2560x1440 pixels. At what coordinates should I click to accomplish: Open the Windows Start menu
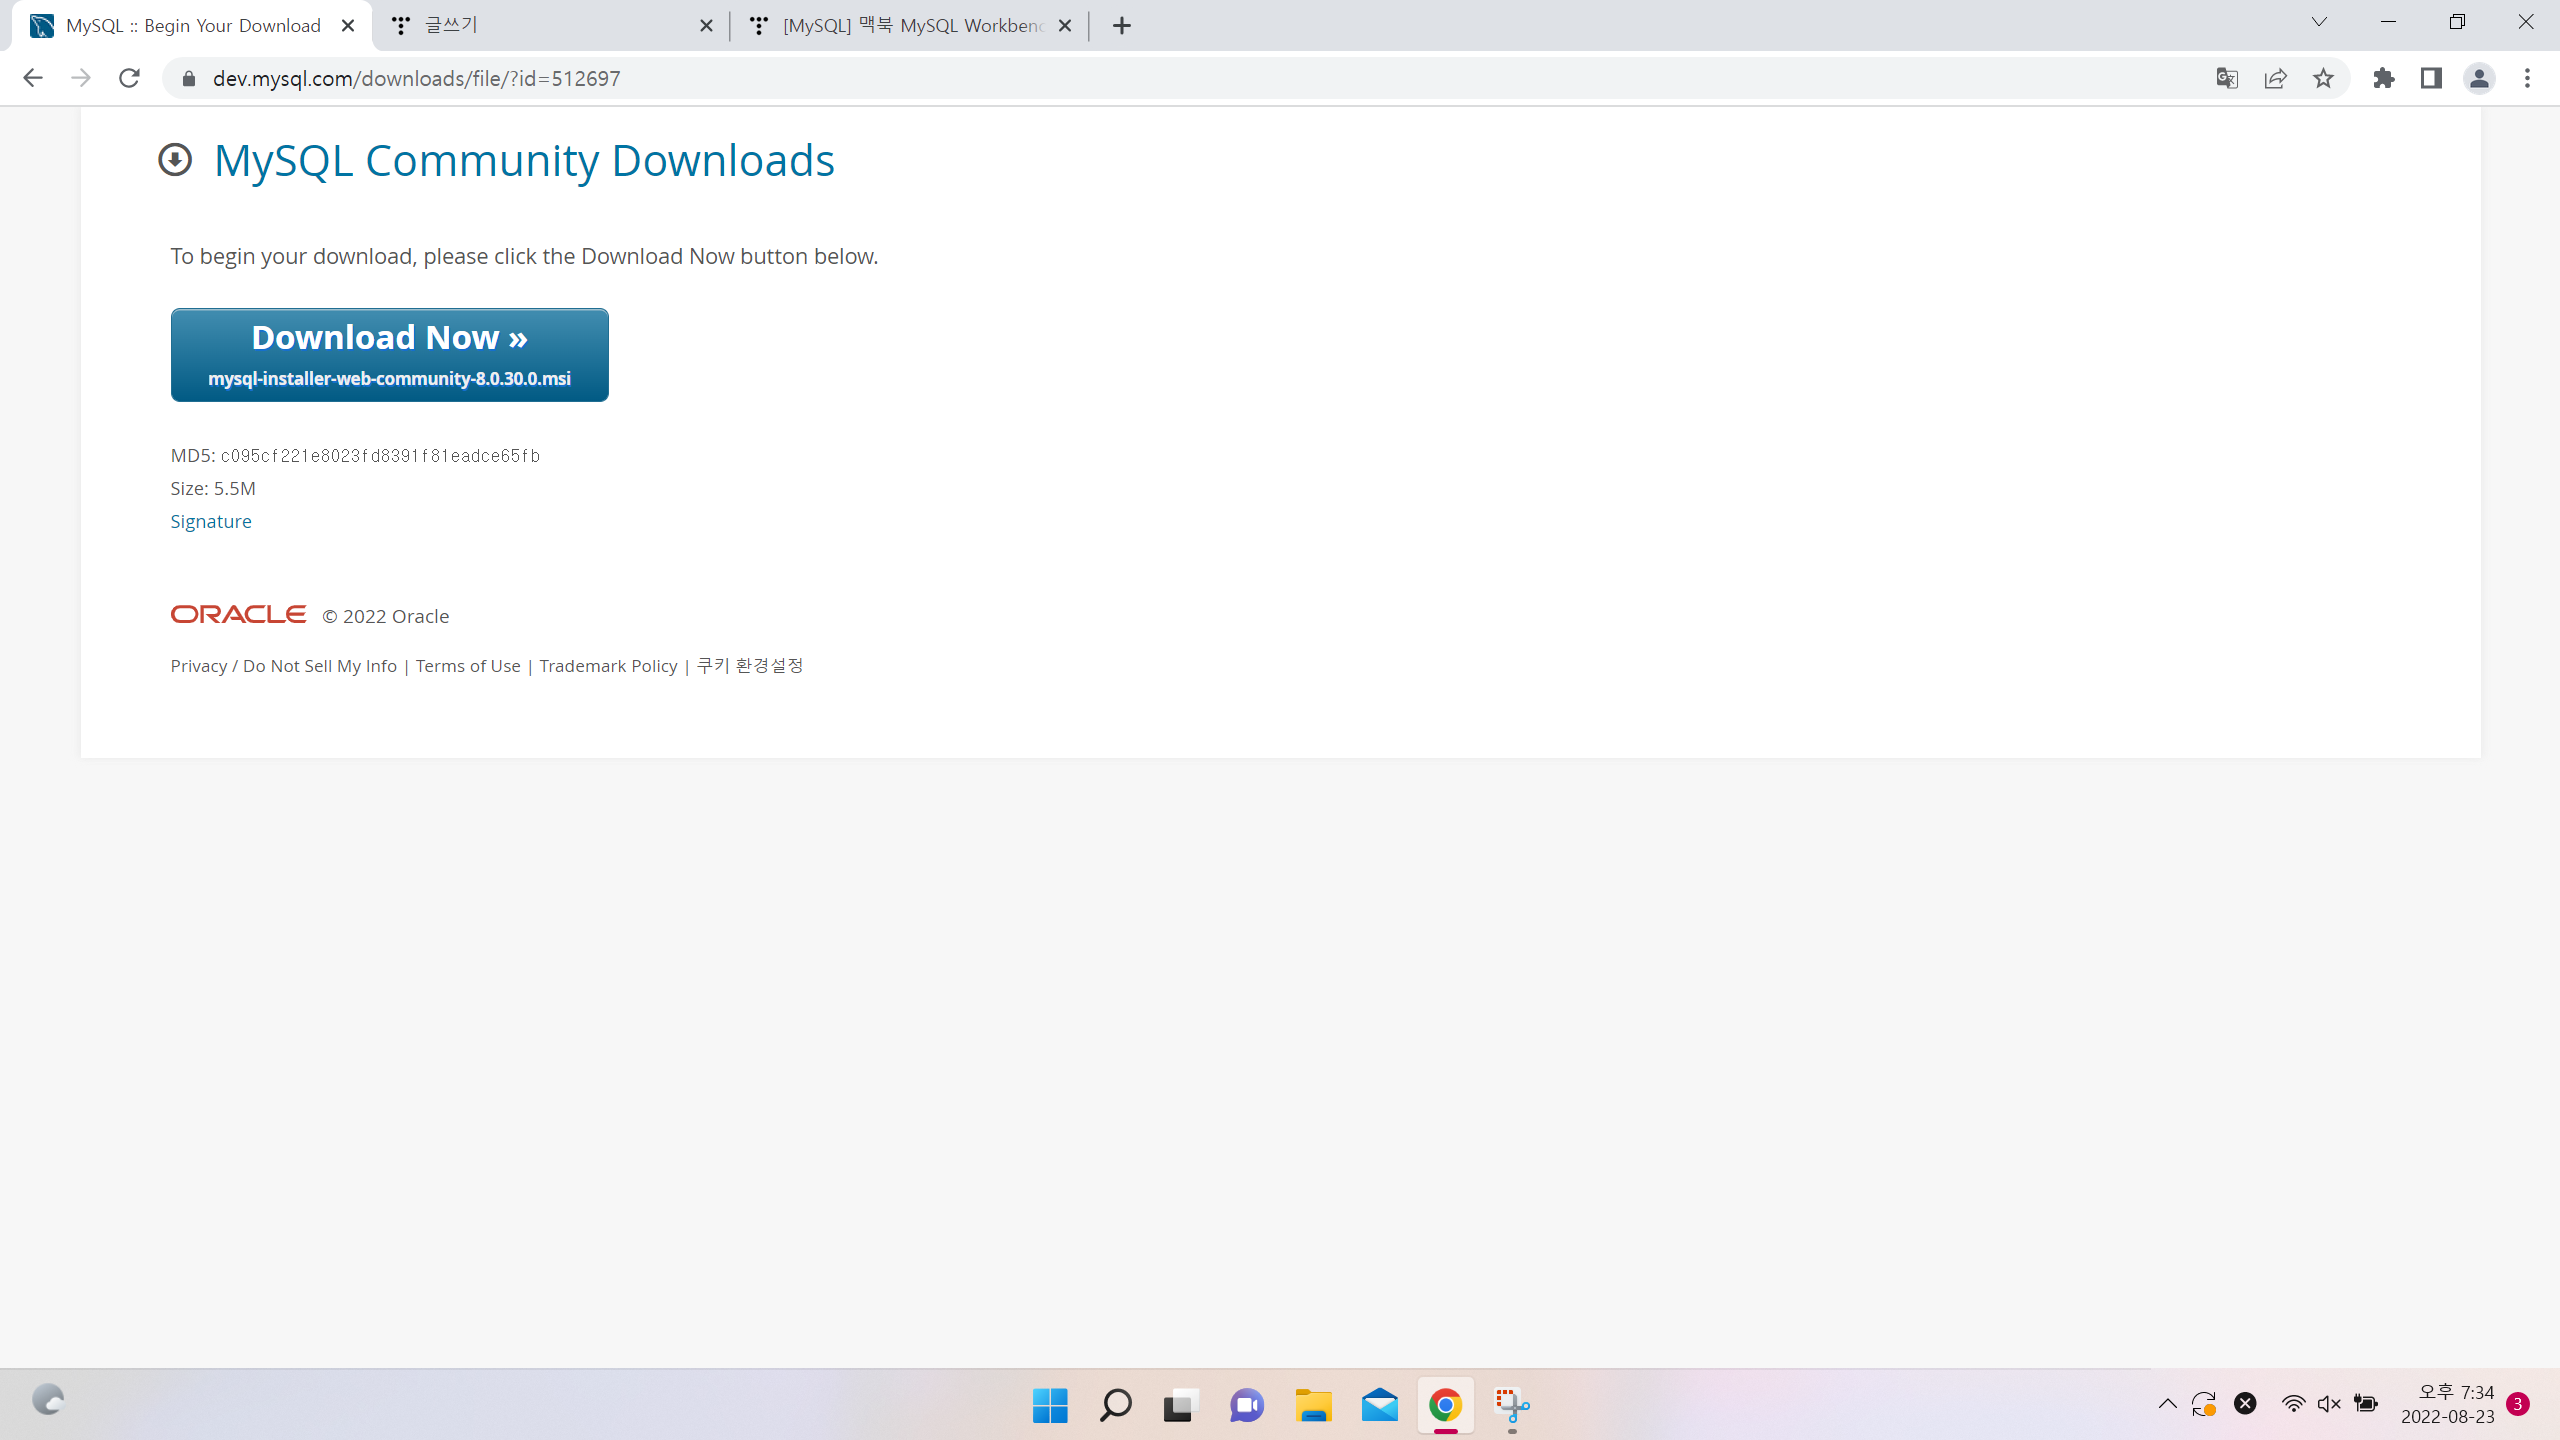tap(1050, 1405)
